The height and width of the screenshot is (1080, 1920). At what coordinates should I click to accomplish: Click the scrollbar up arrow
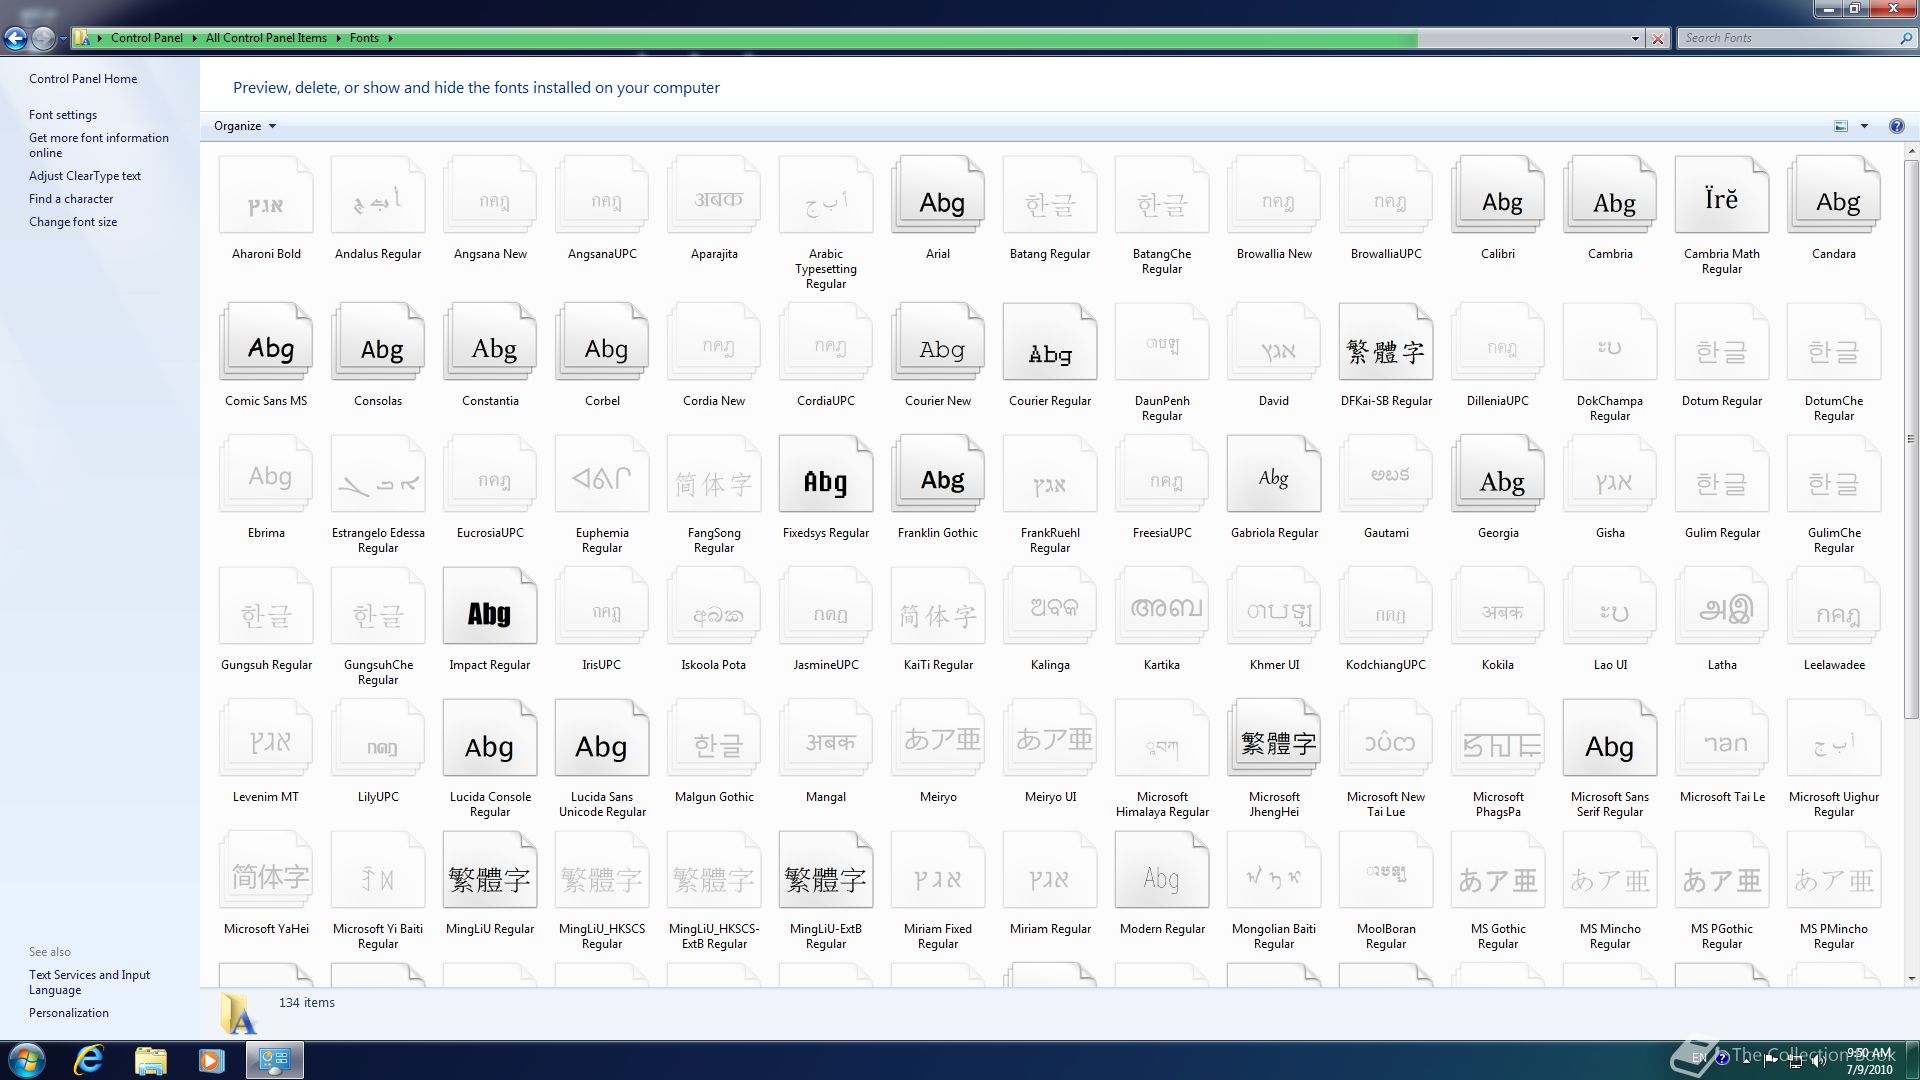(x=1911, y=152)
